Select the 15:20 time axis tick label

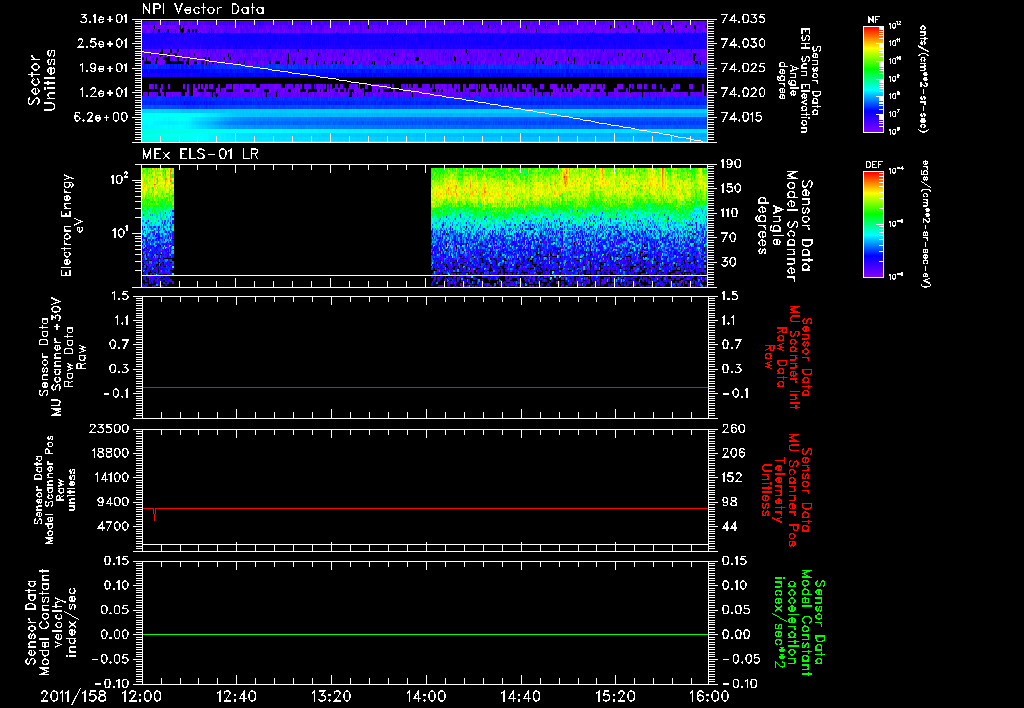coord(615,697)
